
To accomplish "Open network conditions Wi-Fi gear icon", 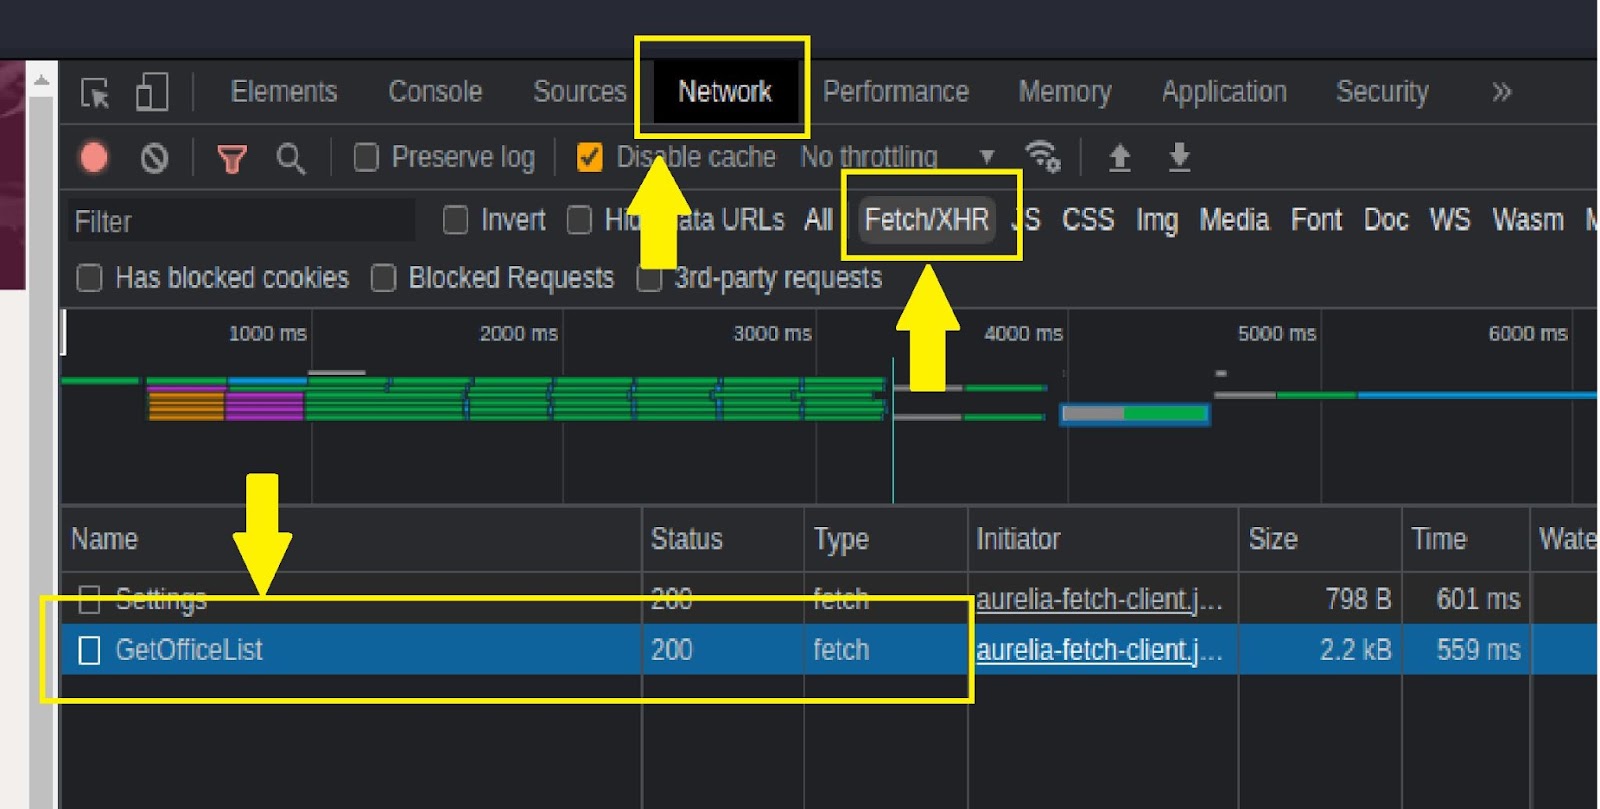I will coord(1042,157).
